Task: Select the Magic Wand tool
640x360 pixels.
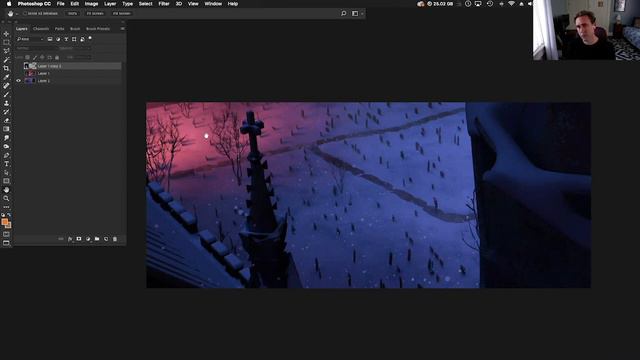Action: (6, 60)
